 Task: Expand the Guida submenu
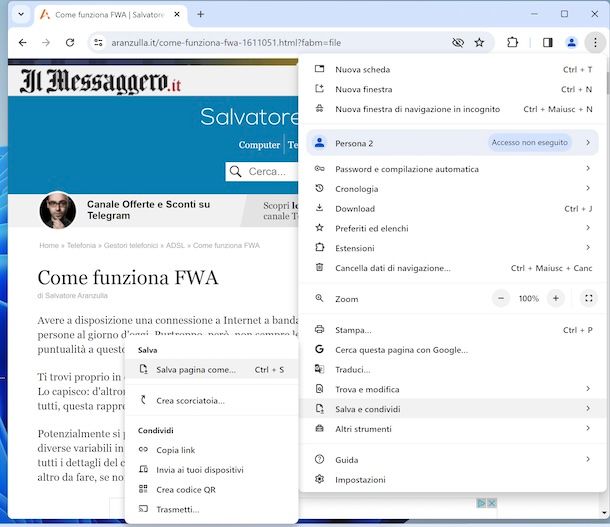[x=453, y=460]
